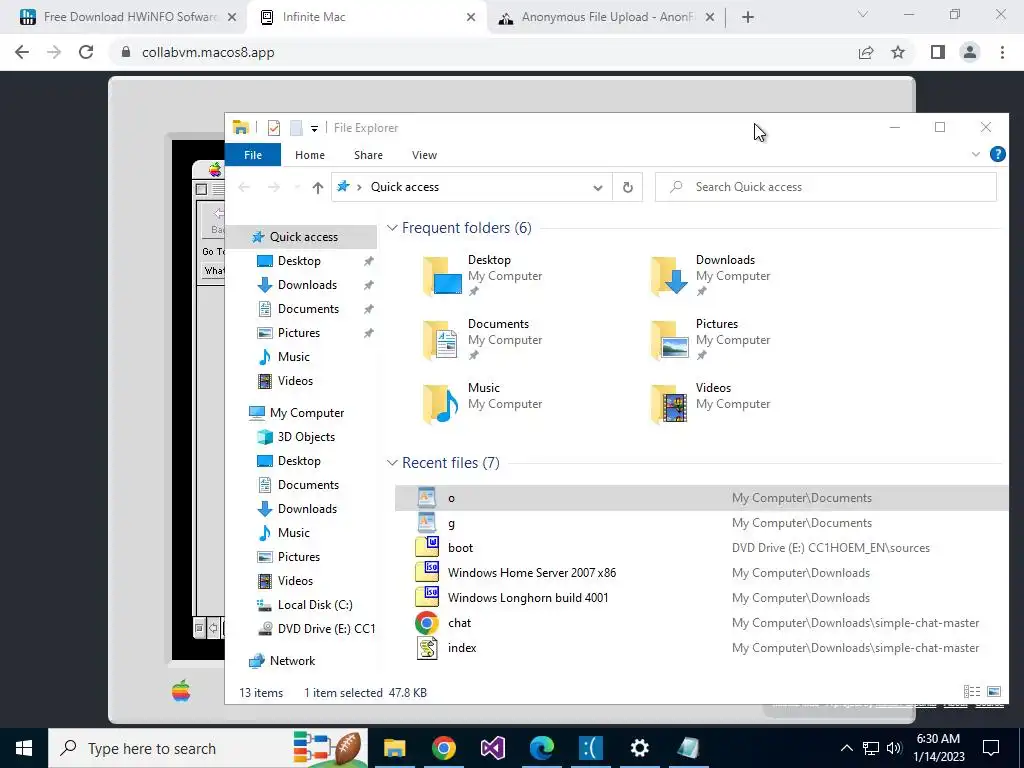Select the Downloads frequent folder icon

[669, 276]
